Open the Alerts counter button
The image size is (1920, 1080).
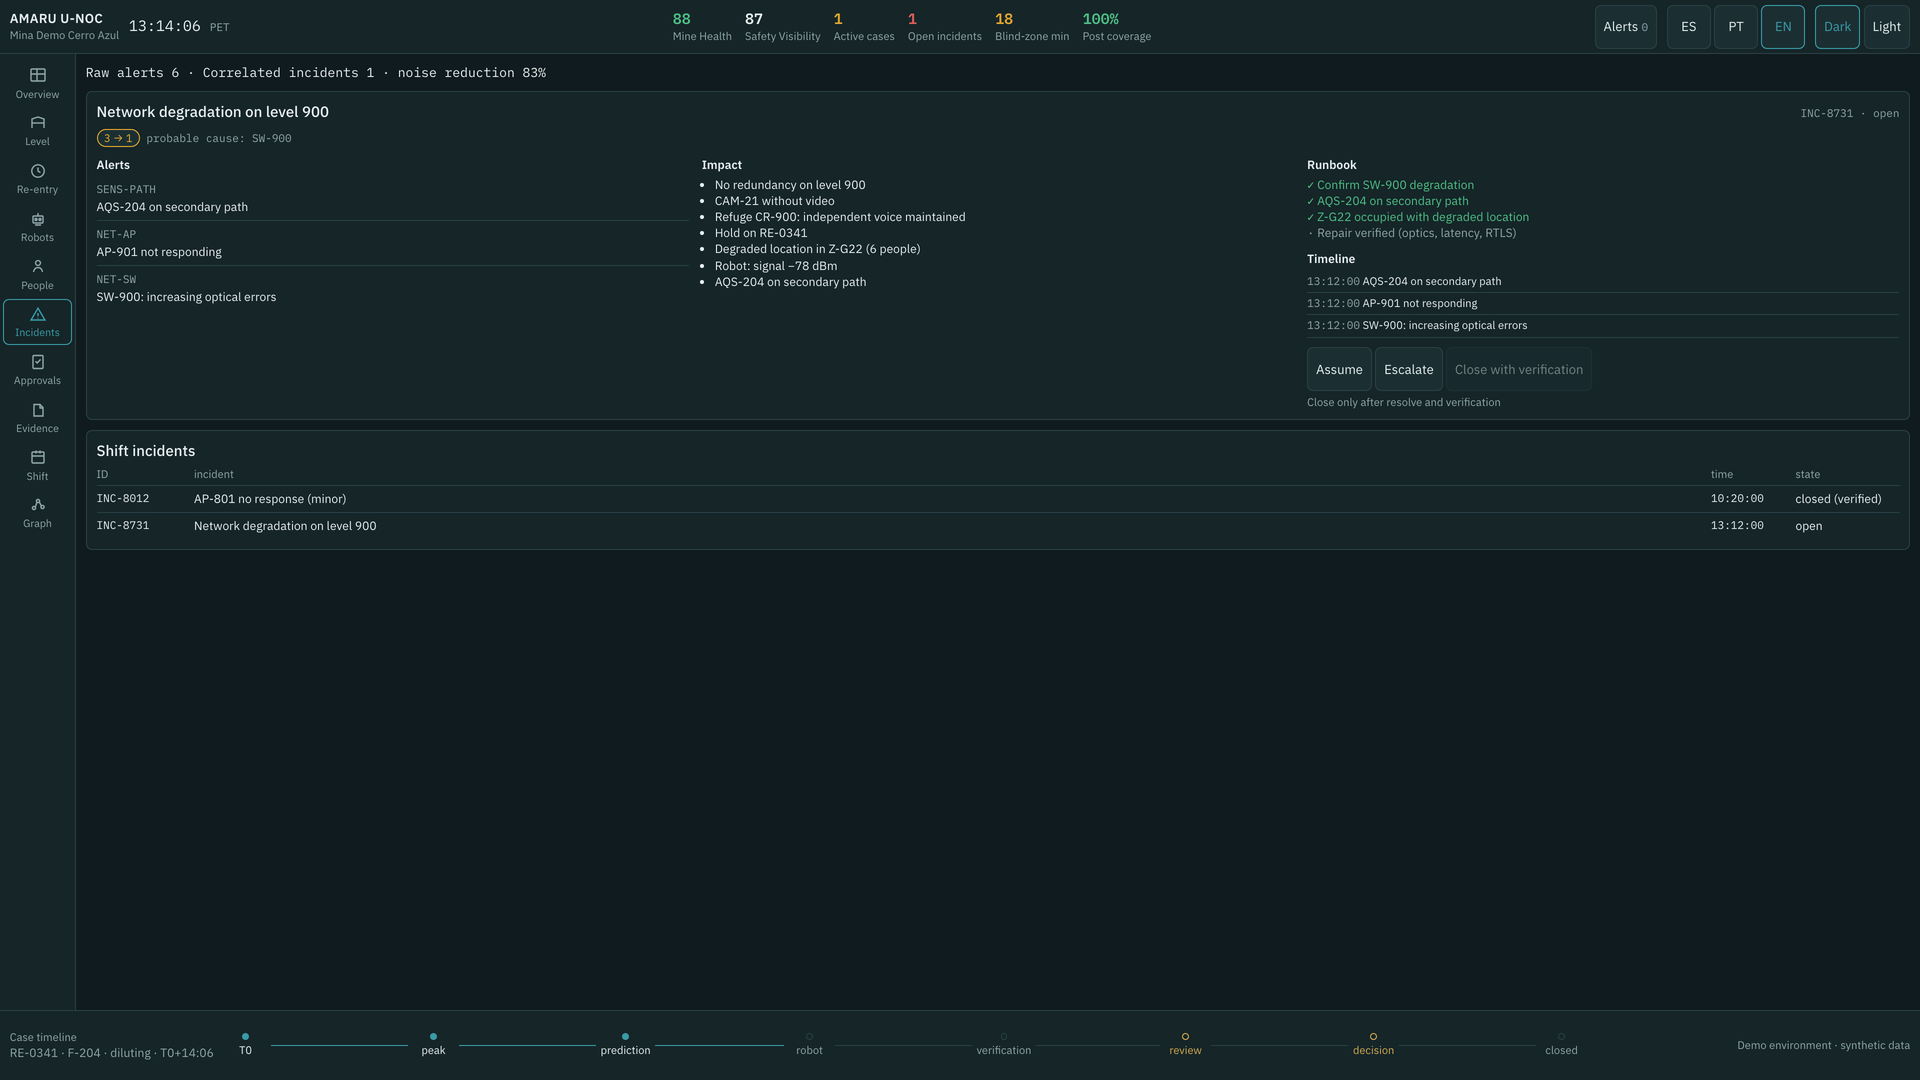click(1625, 27)
